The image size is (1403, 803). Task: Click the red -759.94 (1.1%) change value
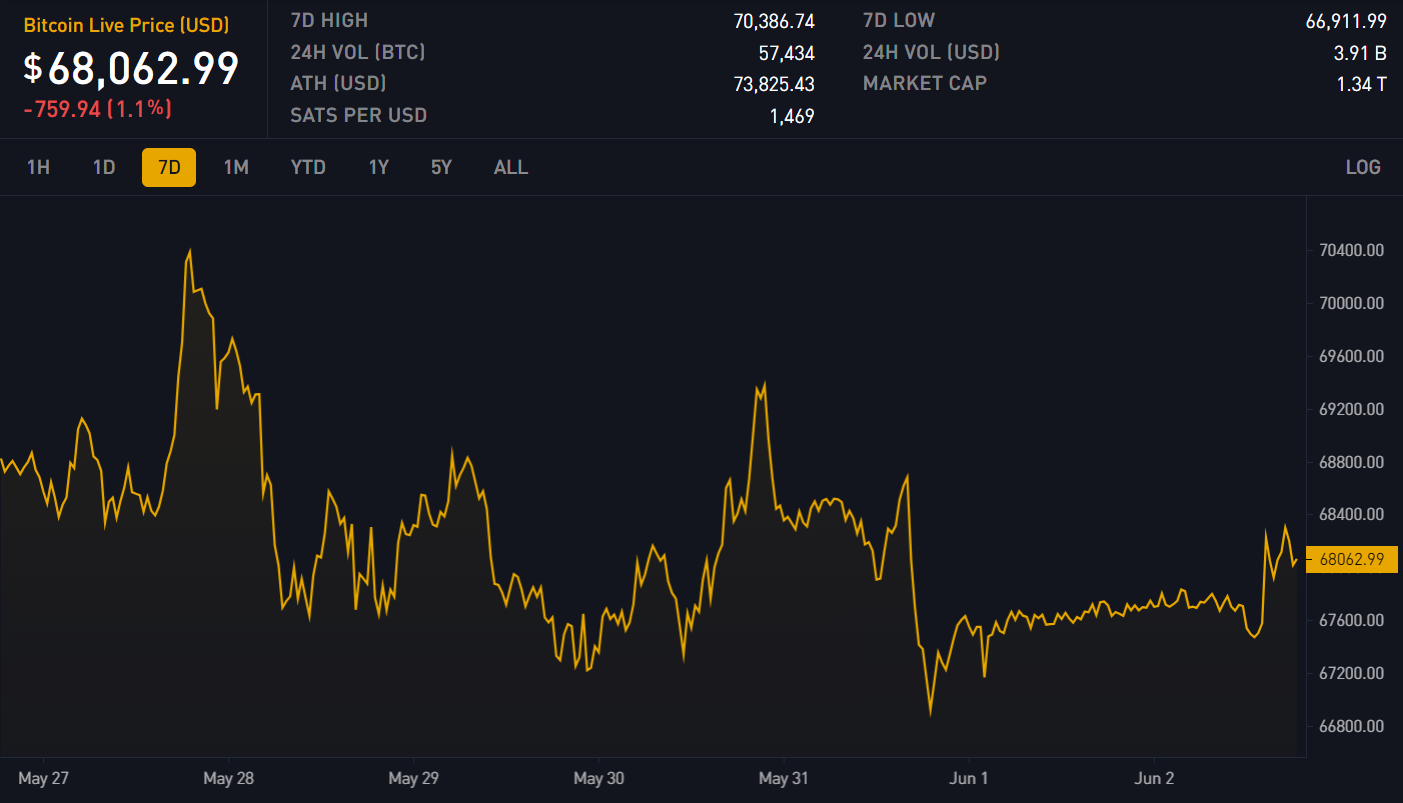coord(98,109)
